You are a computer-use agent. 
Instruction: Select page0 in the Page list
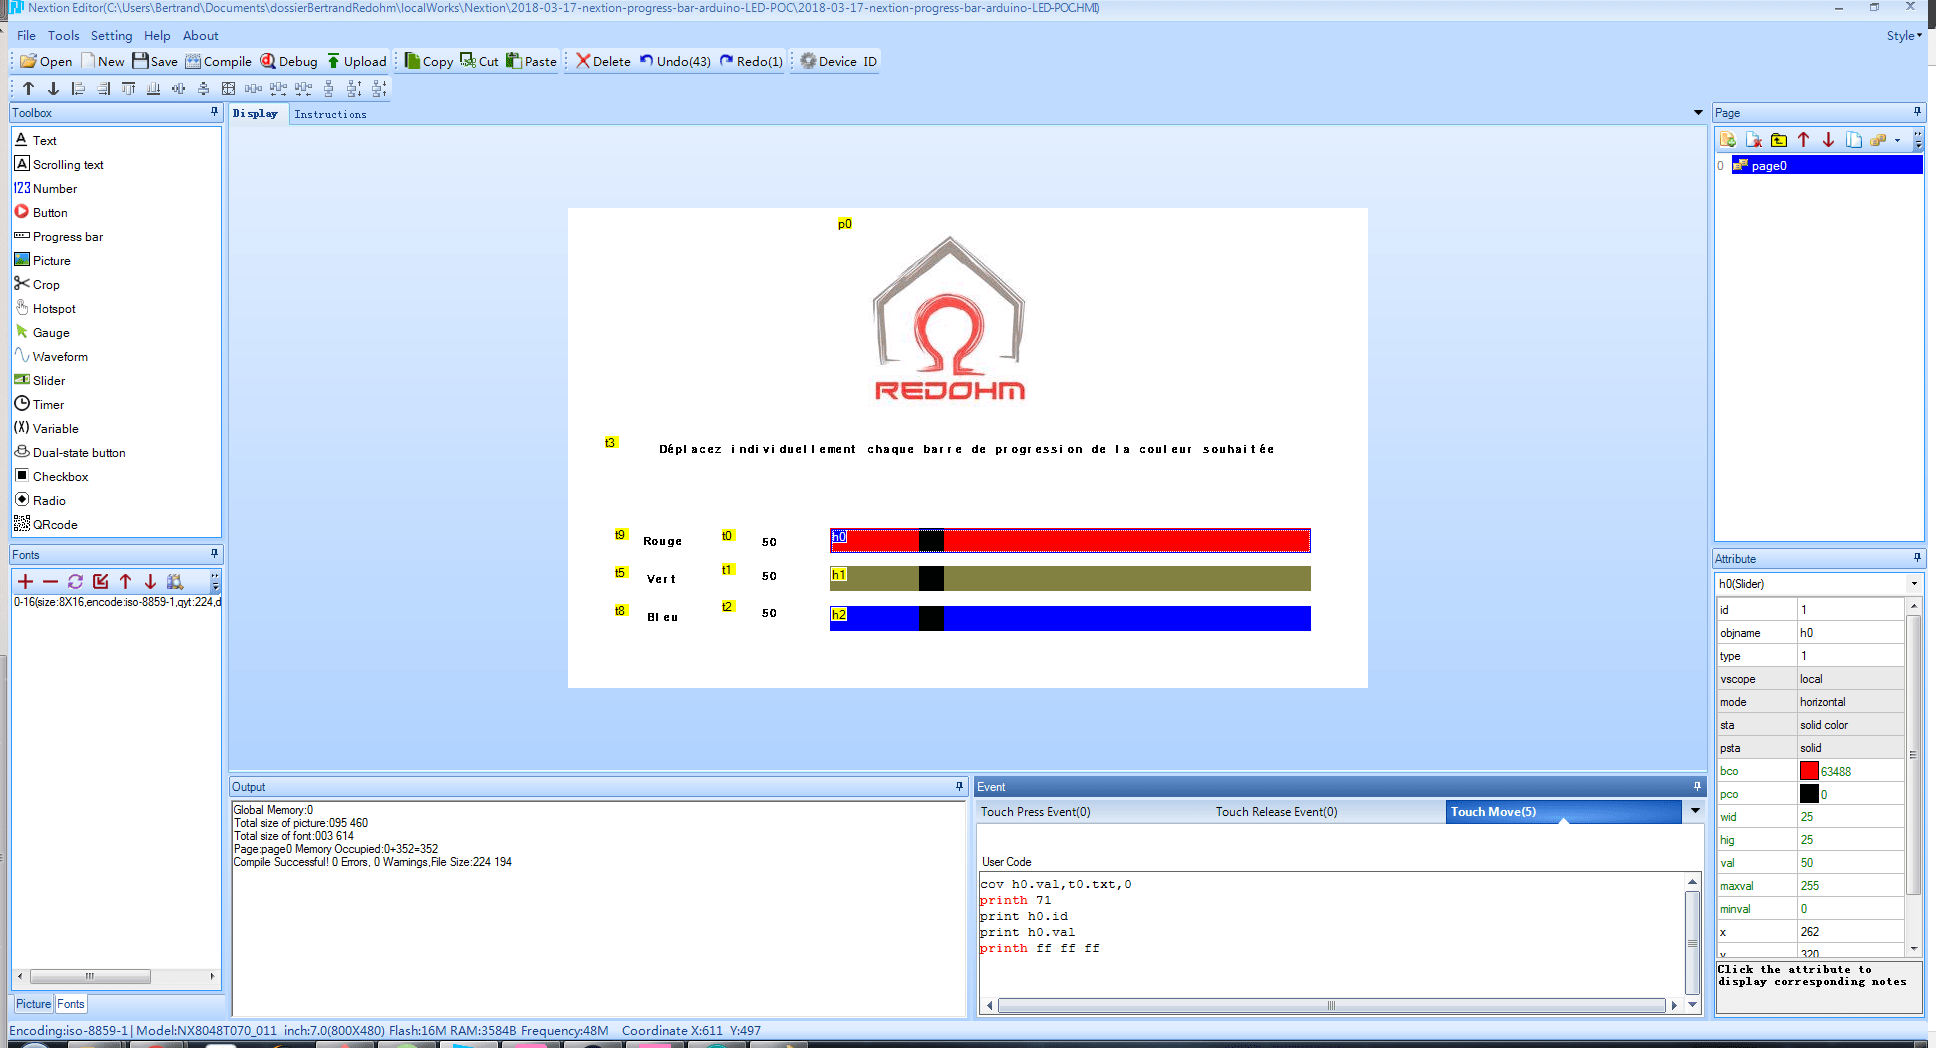pos(1826,165)
